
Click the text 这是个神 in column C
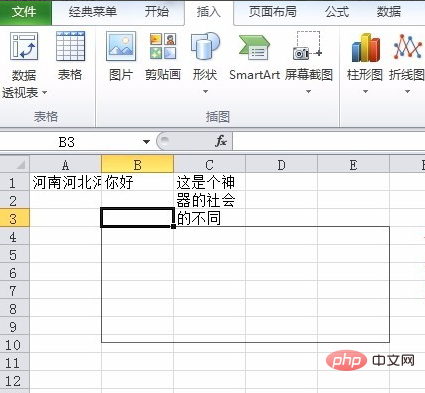[206, 182]
